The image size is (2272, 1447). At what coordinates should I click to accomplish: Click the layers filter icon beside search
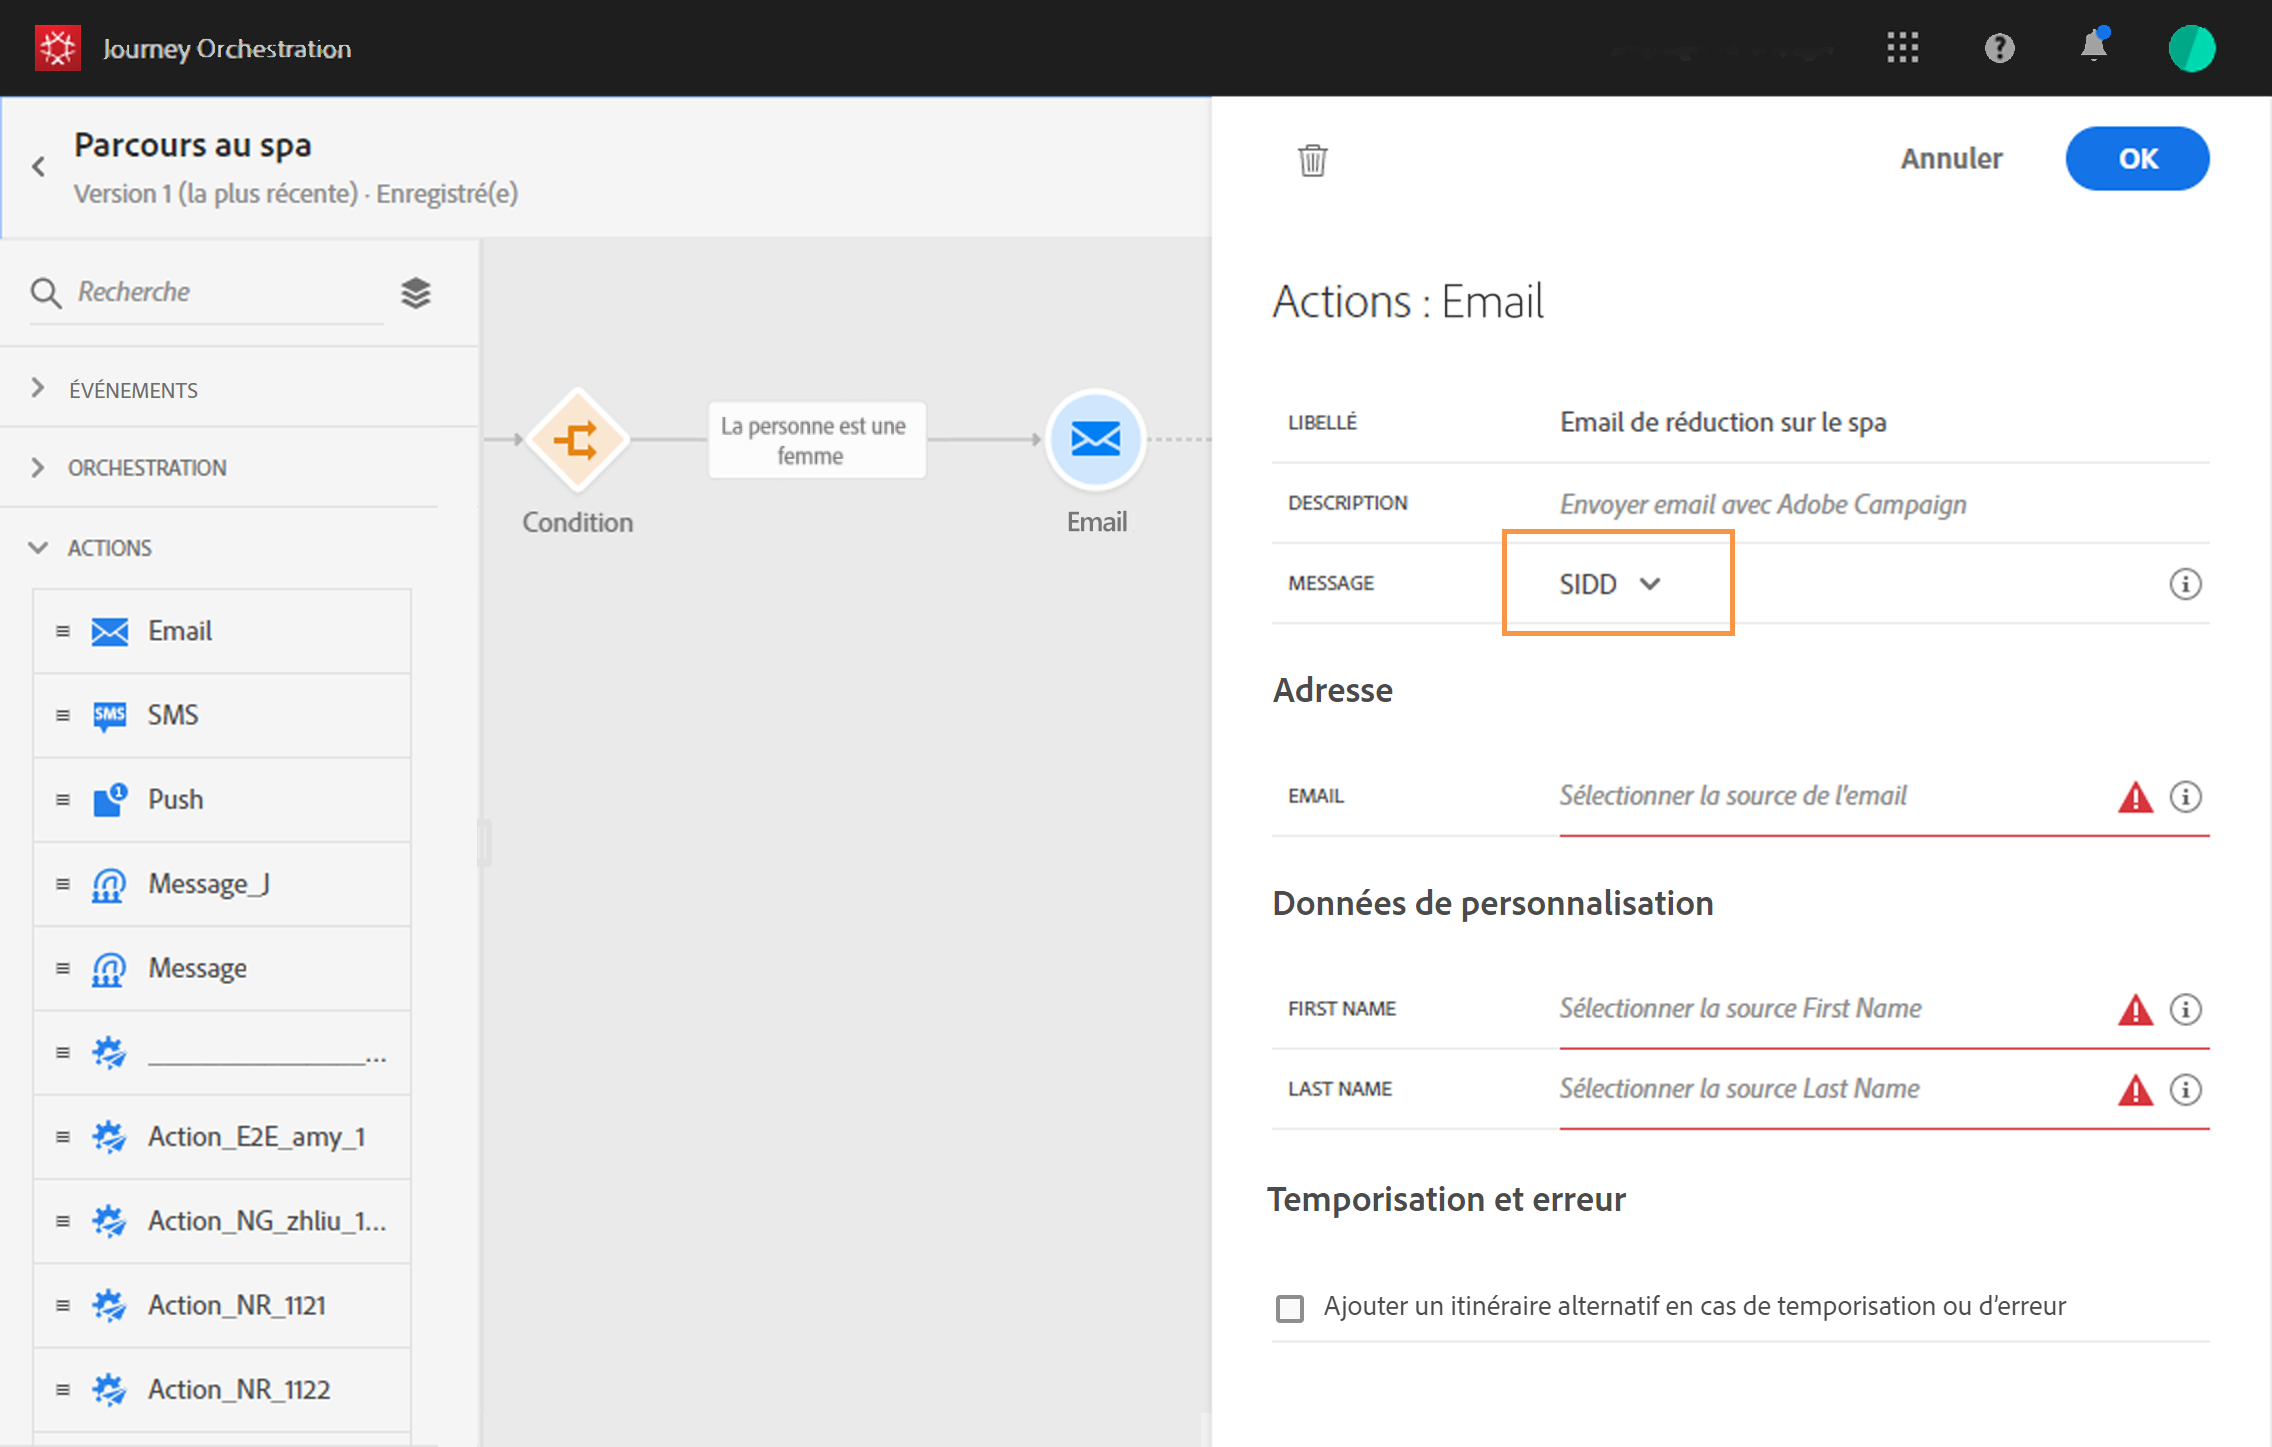[416, 292]
